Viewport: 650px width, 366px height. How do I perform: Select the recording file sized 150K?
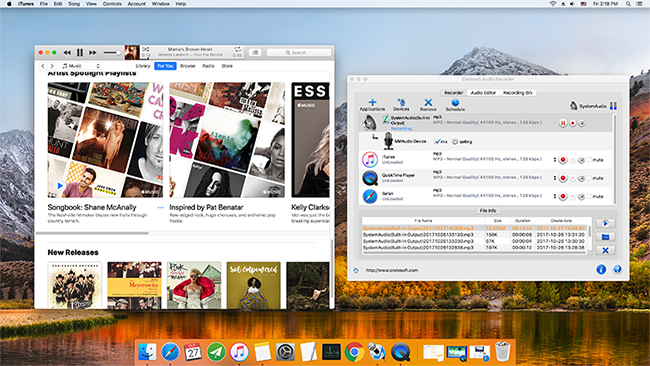point(475,235)
